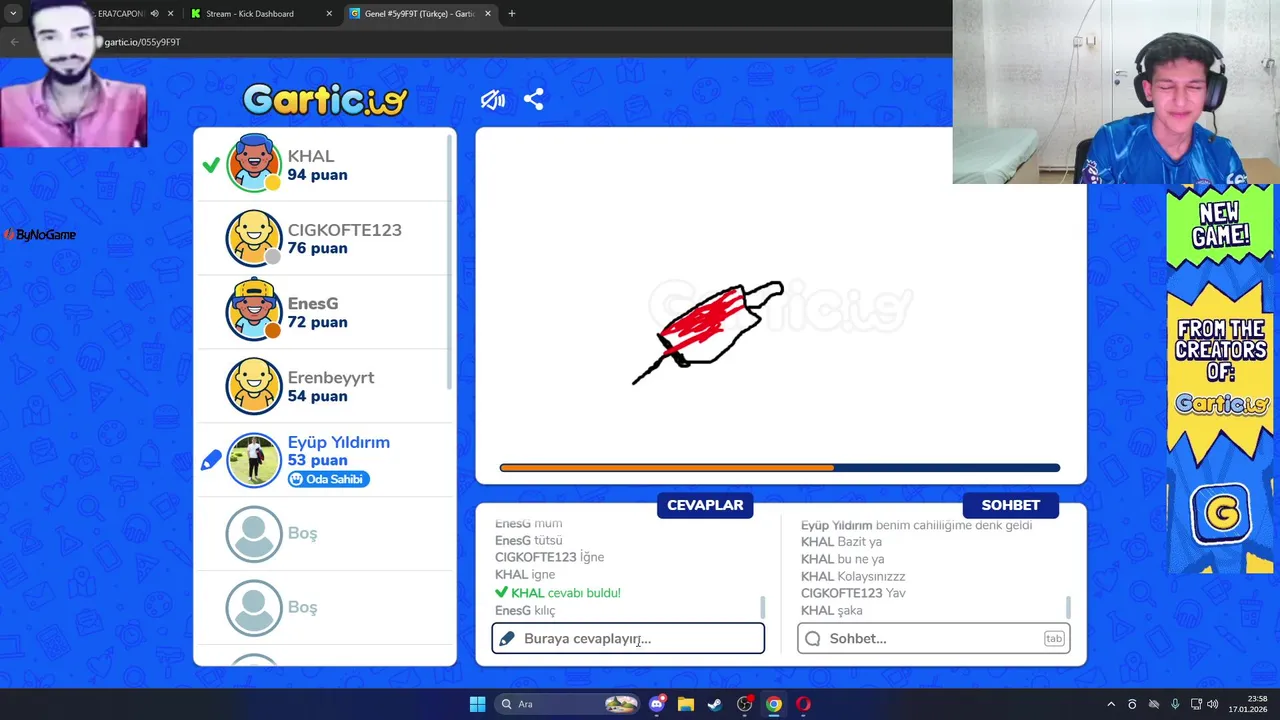The height and width of the screenshot is (720, 1280).
Task: Mute audio on ERA7CAPONE tab
Action: [x=154, y=14]
